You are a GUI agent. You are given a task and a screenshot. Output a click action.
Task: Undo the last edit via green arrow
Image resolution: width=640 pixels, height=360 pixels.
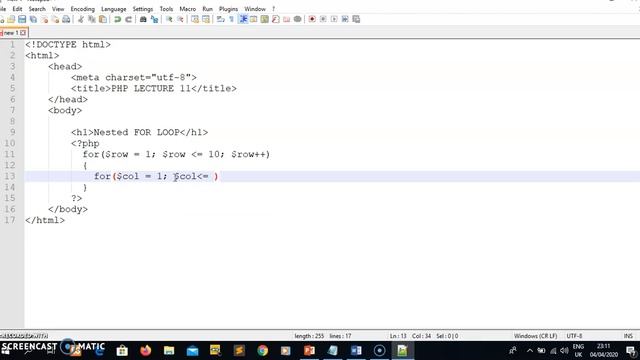pos(118,19)
